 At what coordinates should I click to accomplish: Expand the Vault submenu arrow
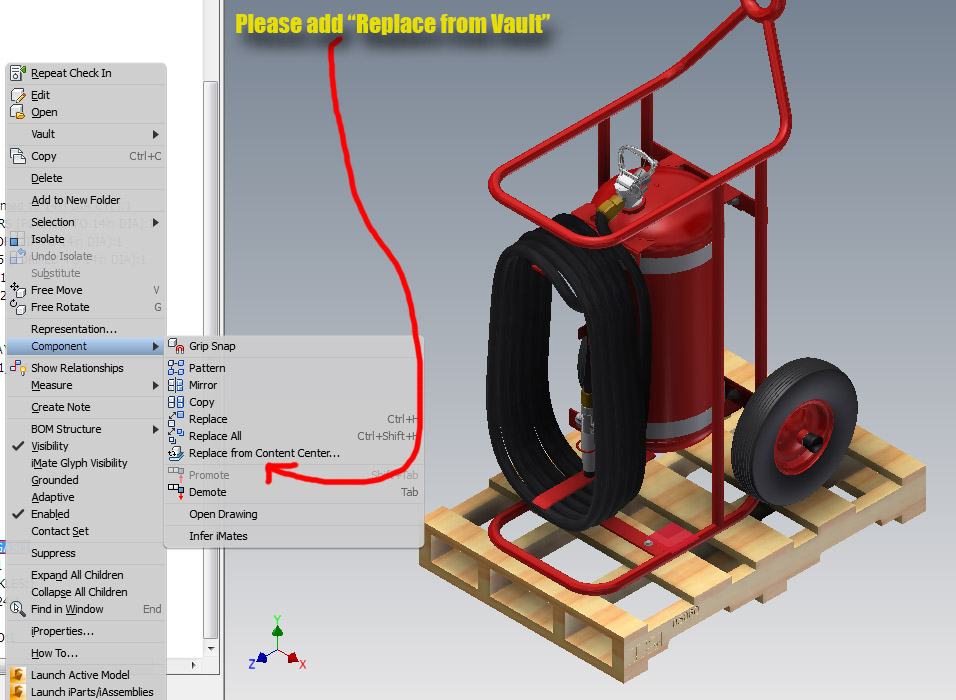point(155,134)
